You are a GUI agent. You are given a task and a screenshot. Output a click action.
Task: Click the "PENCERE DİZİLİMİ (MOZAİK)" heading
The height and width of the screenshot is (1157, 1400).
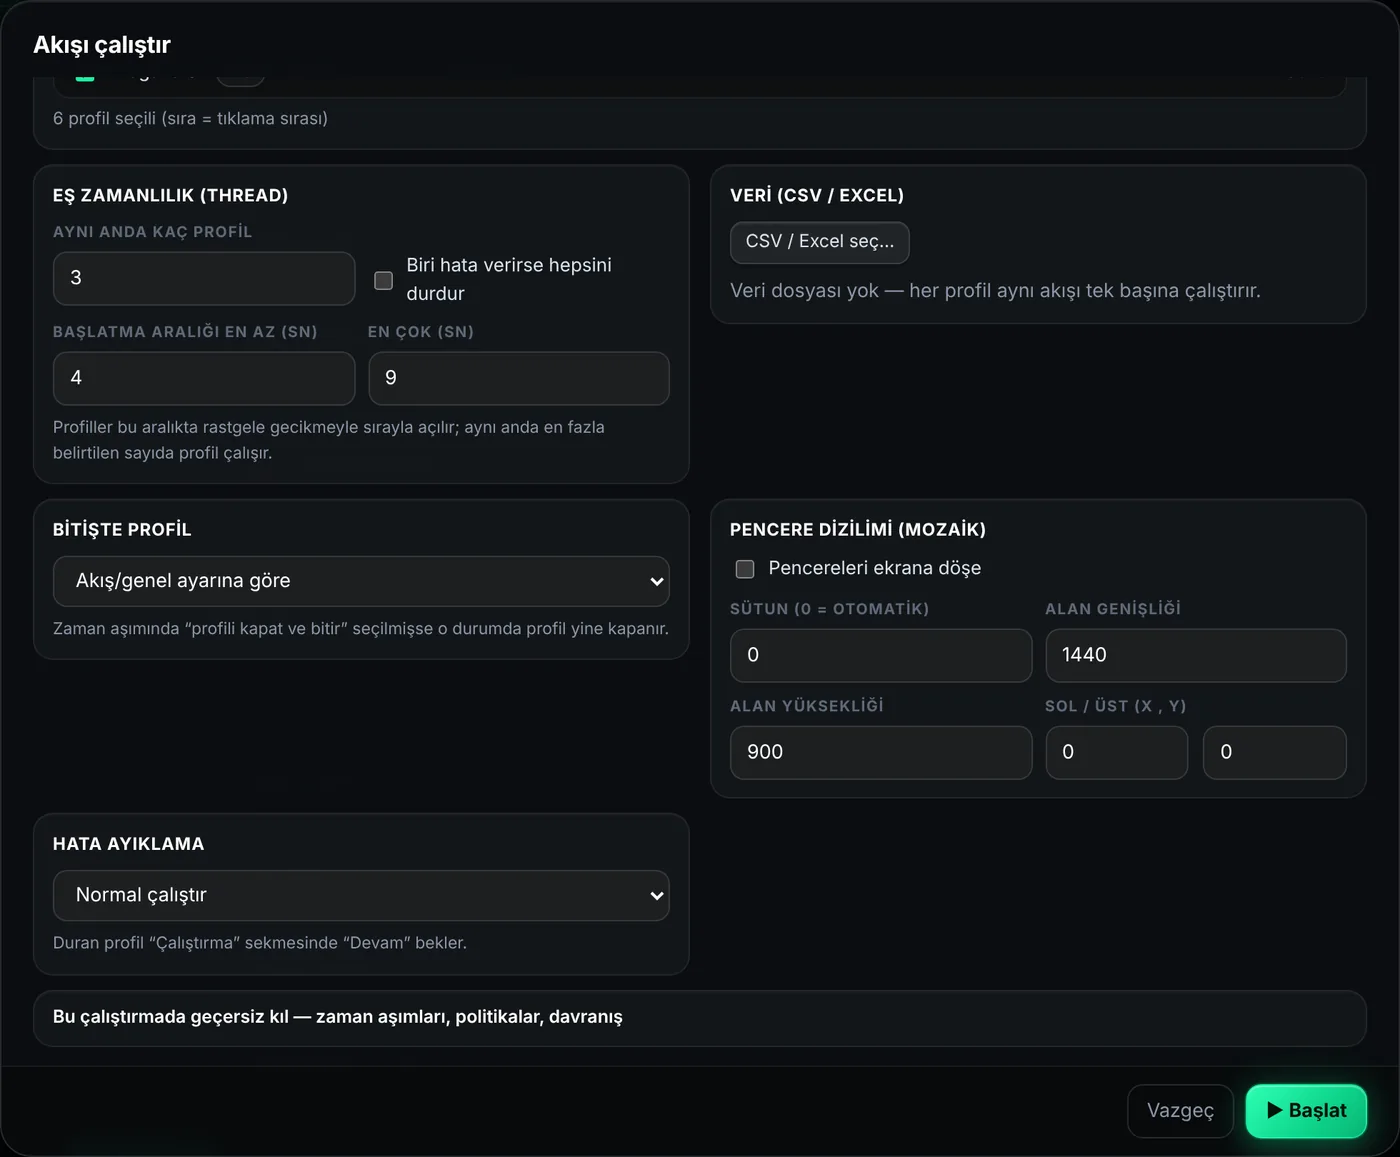click(x=858, y=529)
